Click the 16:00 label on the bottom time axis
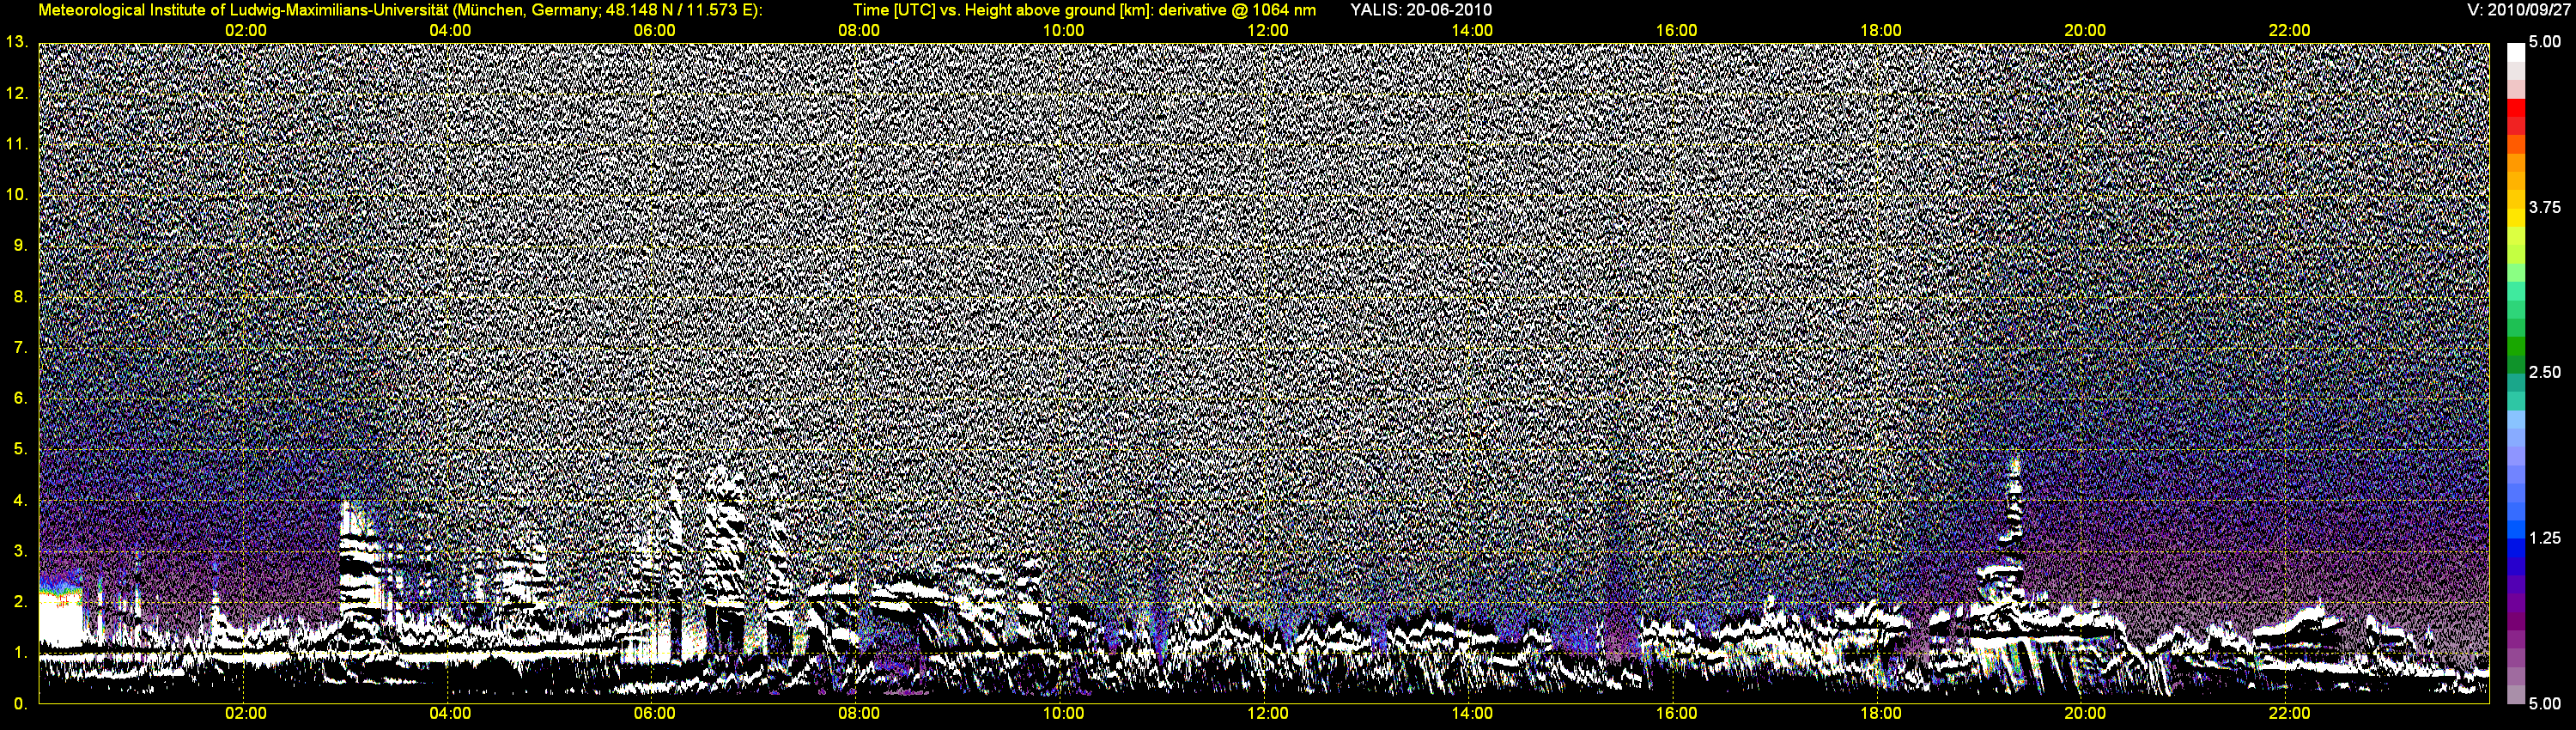Image resolution: width=2576 pixels, height=730 pixels. (x=1676, y=713)
